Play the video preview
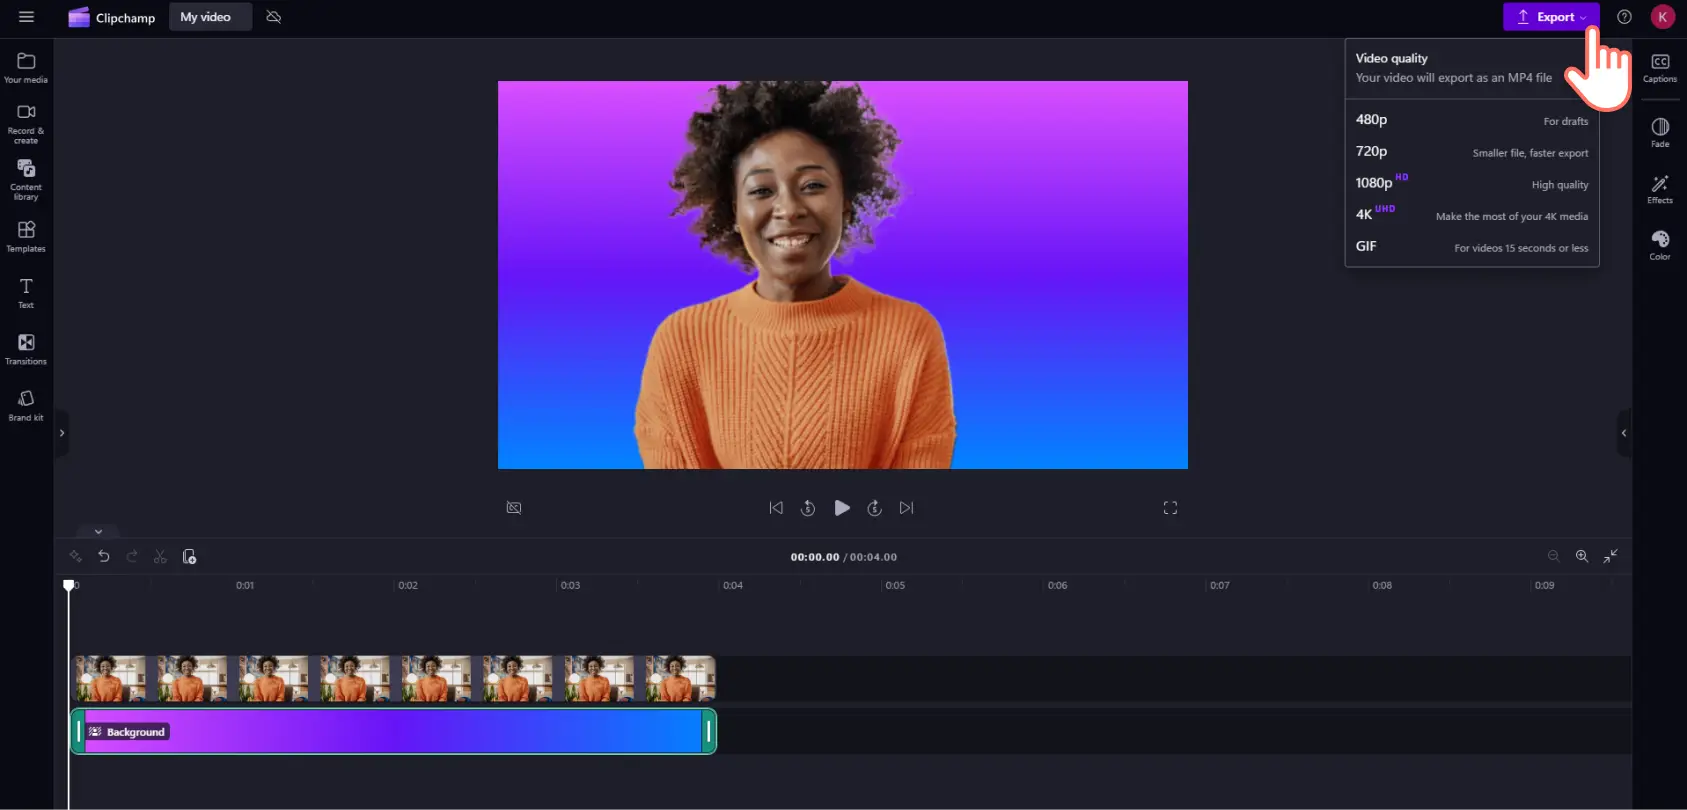The width and height of the screenshot is (1687, 810). [842, 508]
